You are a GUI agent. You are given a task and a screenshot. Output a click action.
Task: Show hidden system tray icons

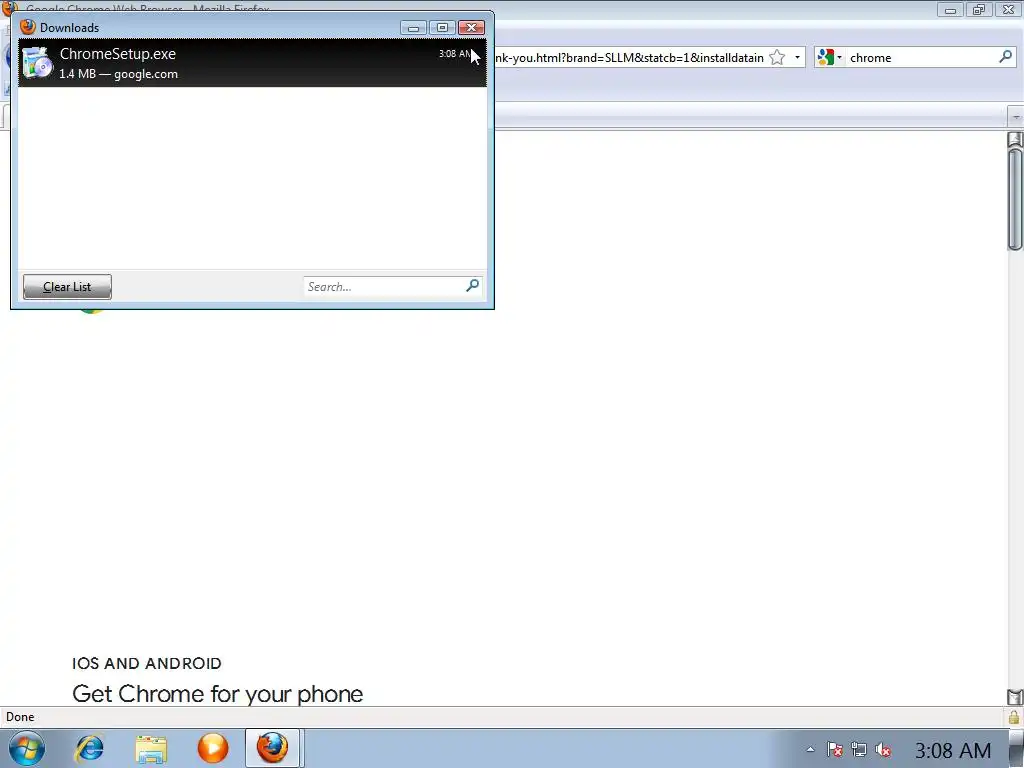pos(810,750)
